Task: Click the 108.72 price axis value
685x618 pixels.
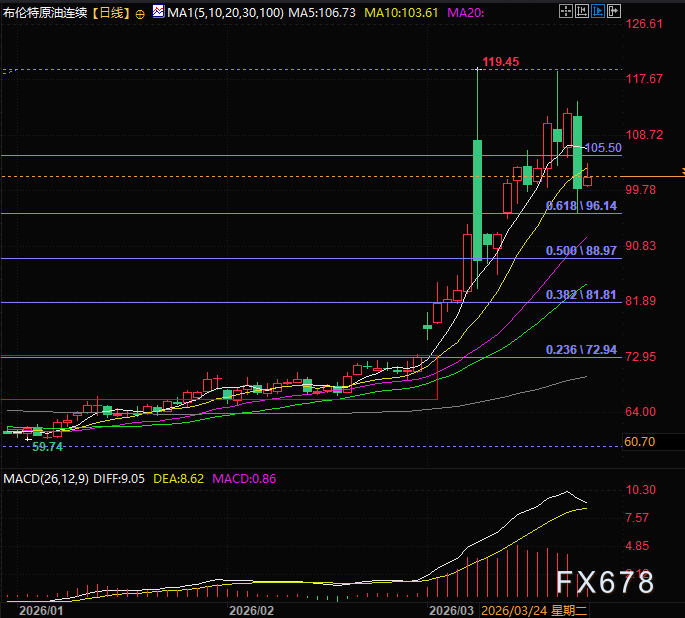Action: coord(644,135)
